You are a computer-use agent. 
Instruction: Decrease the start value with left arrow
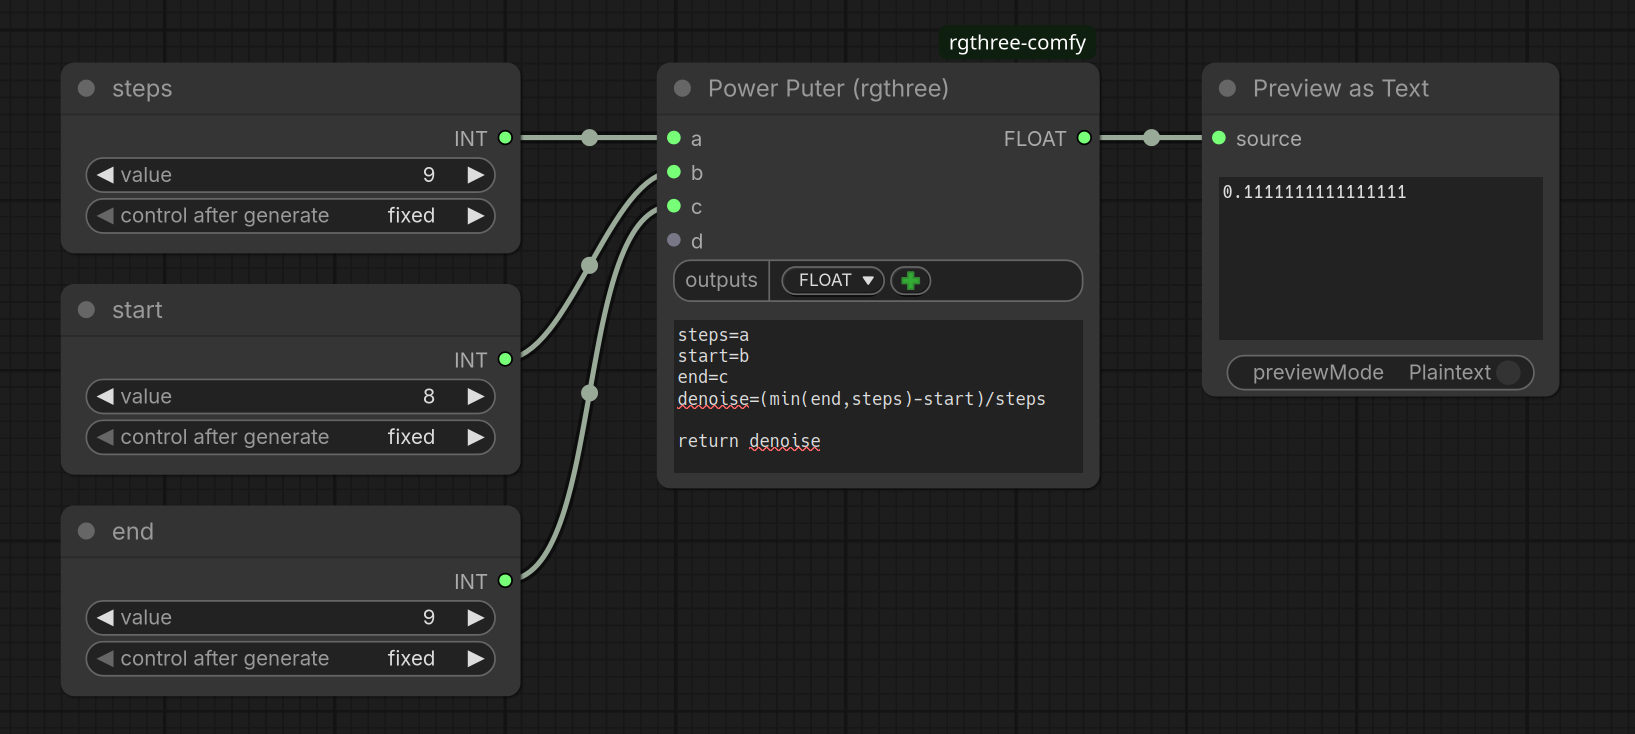point(105,397)
